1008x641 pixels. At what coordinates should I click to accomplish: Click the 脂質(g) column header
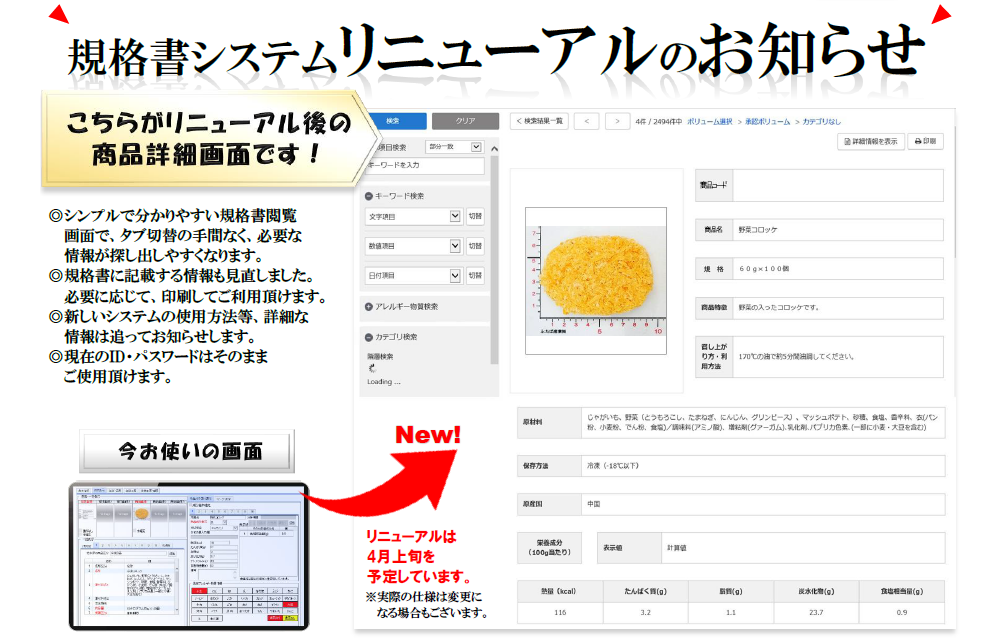coord(731,591)
